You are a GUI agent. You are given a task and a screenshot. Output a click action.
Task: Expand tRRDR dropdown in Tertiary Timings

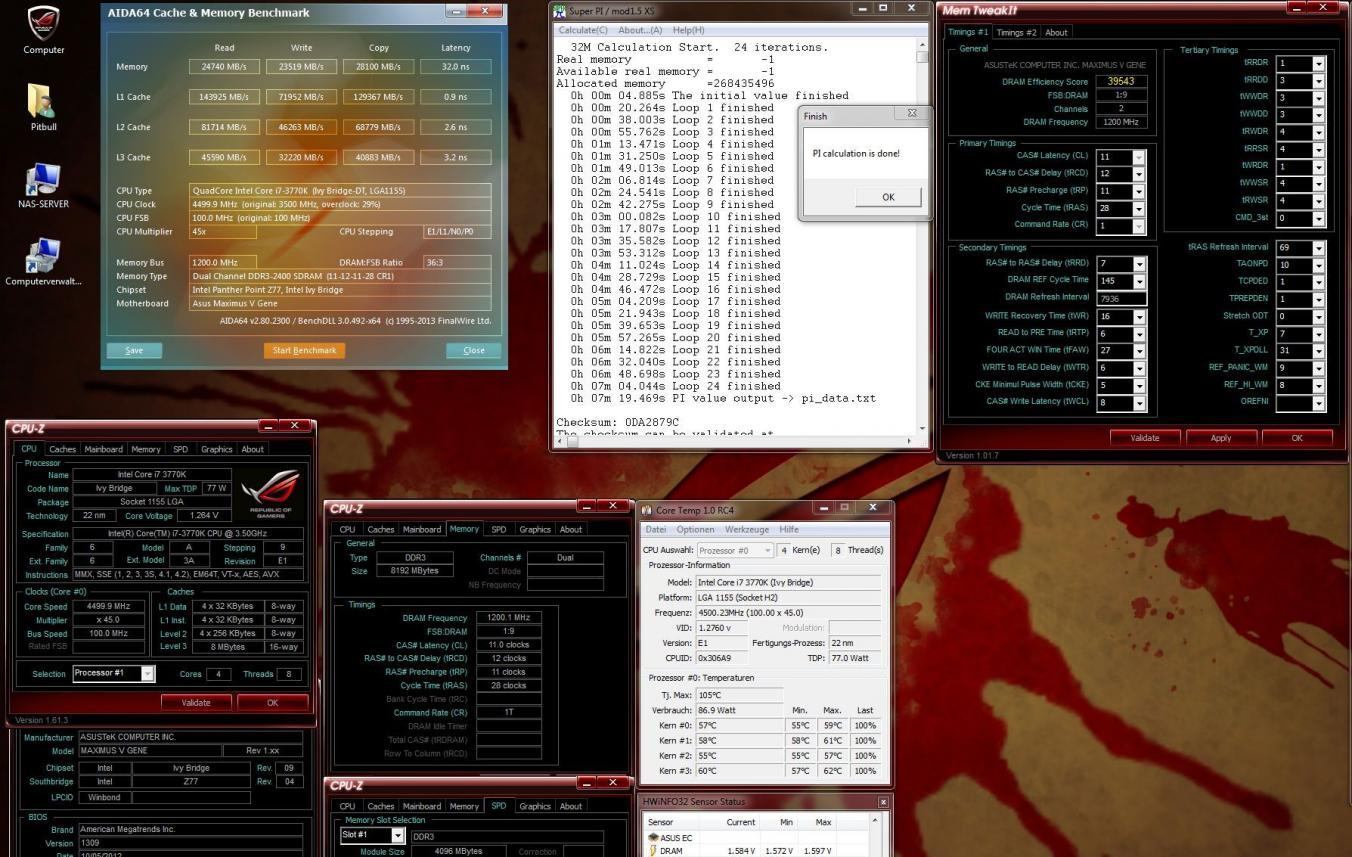click(1319, 63)
